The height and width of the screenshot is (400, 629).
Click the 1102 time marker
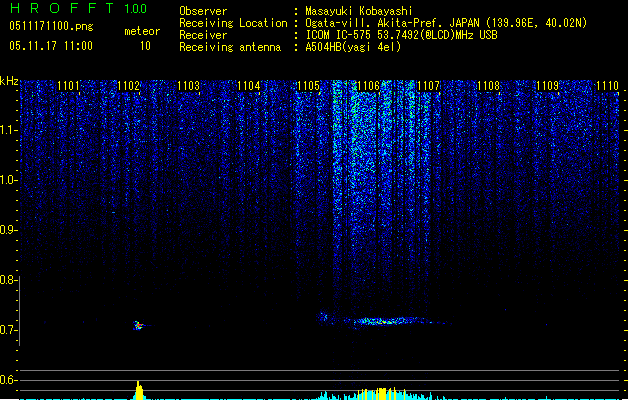pos(128,86)
